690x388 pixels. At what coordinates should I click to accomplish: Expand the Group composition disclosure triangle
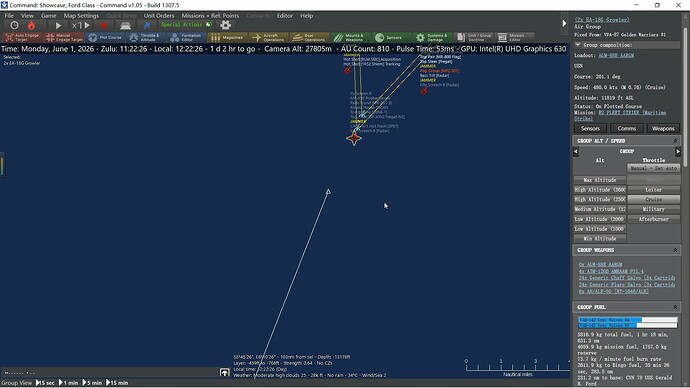[578, 45]
